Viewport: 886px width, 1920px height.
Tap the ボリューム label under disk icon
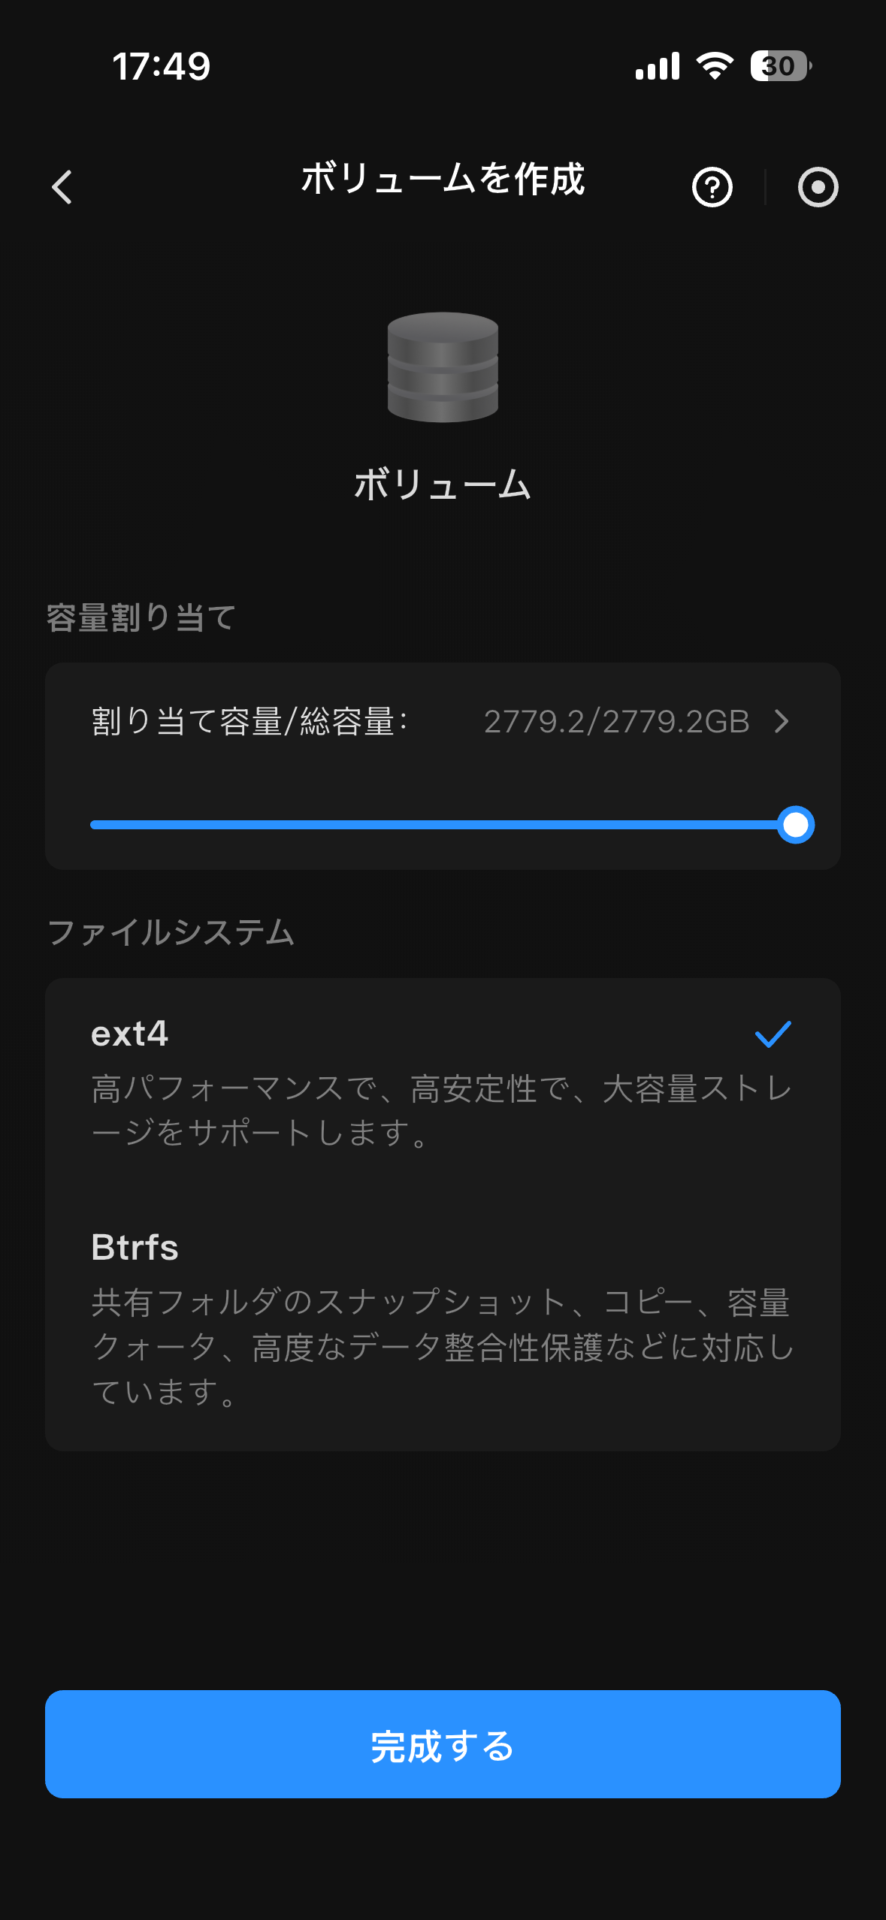[x=442, y=486]
